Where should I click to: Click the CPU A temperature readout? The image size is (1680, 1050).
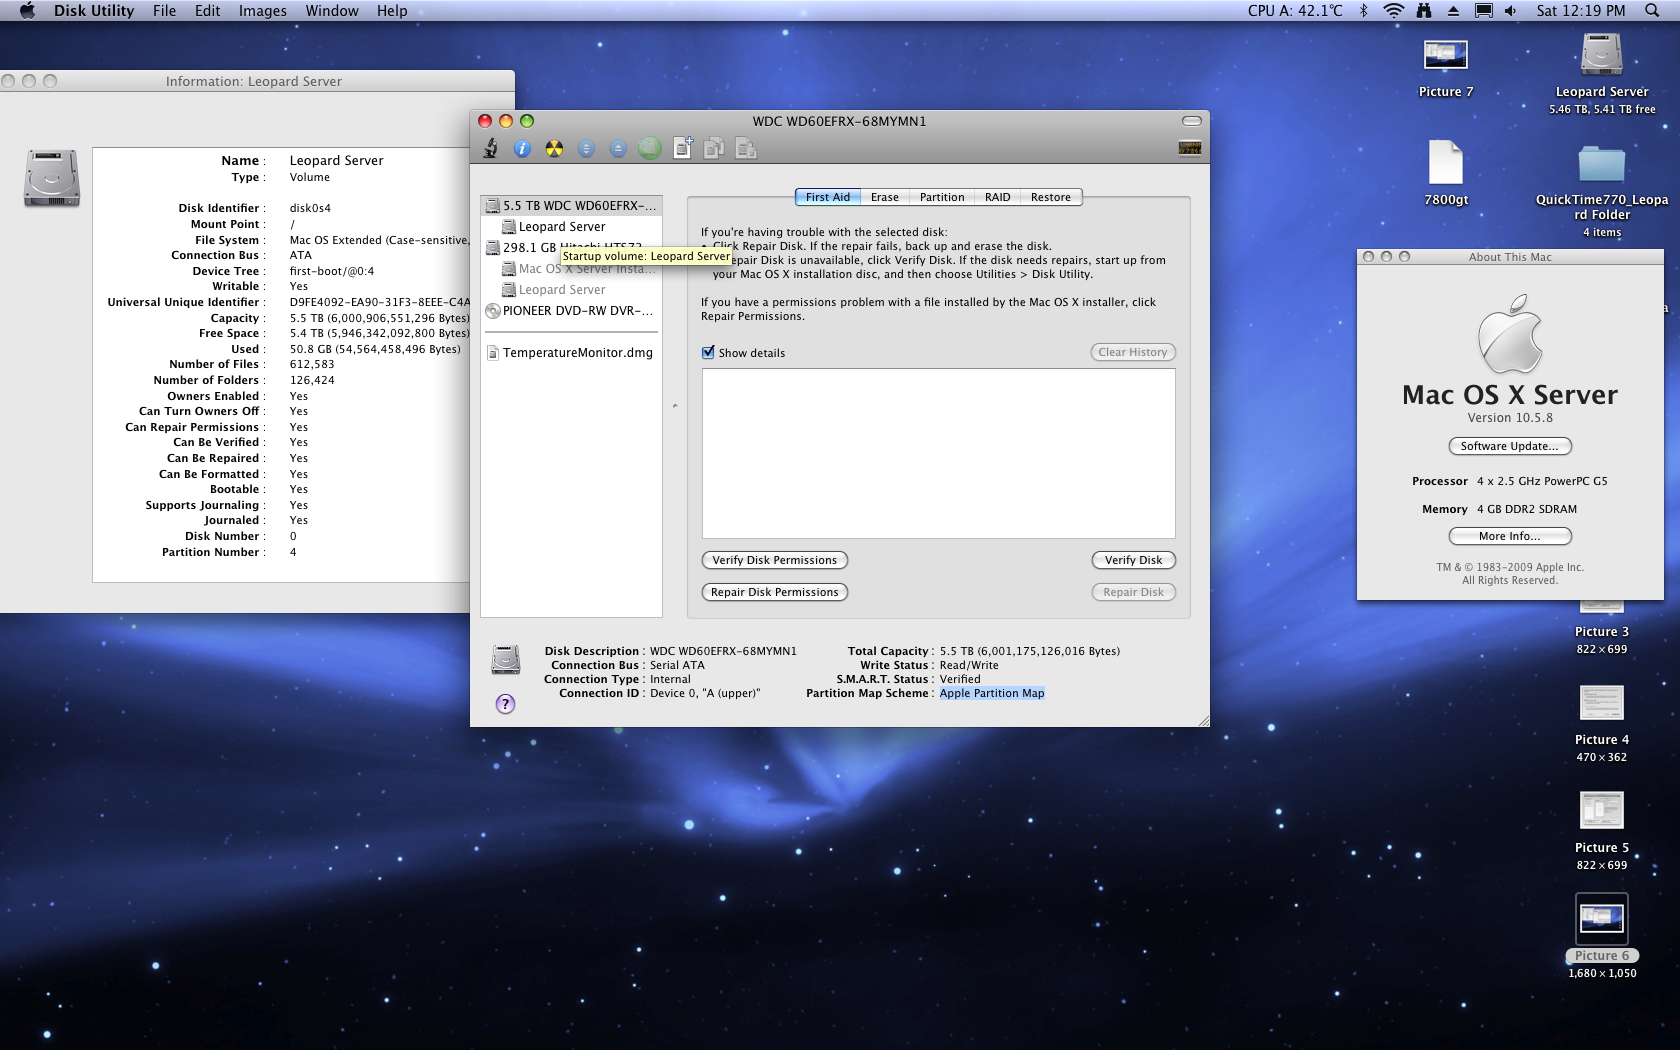coord(1295,11)
